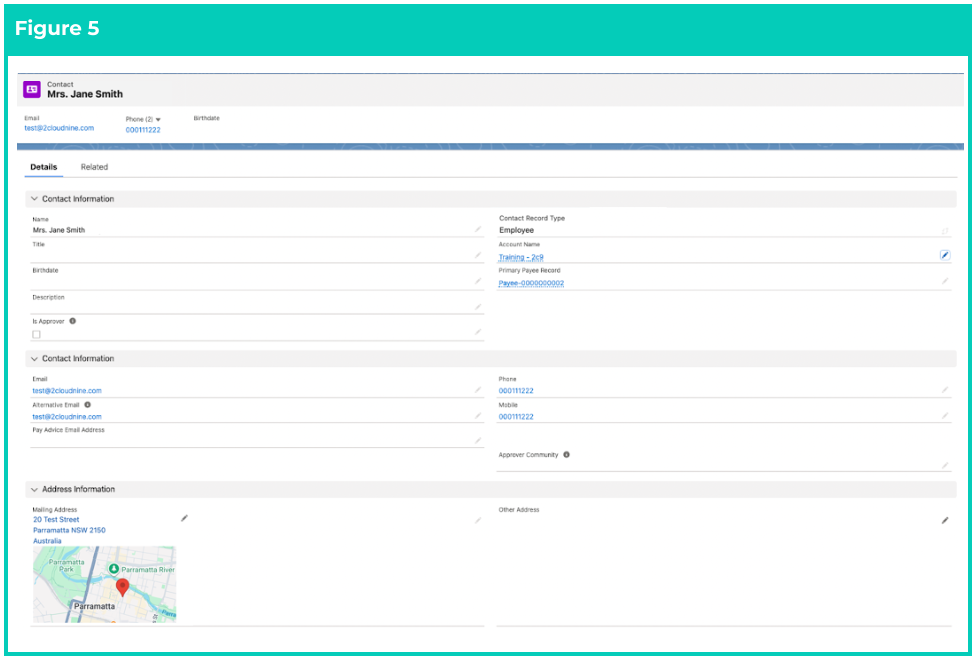Click the Parramatta NSW 2150 address line

click(x=69, y=530)
